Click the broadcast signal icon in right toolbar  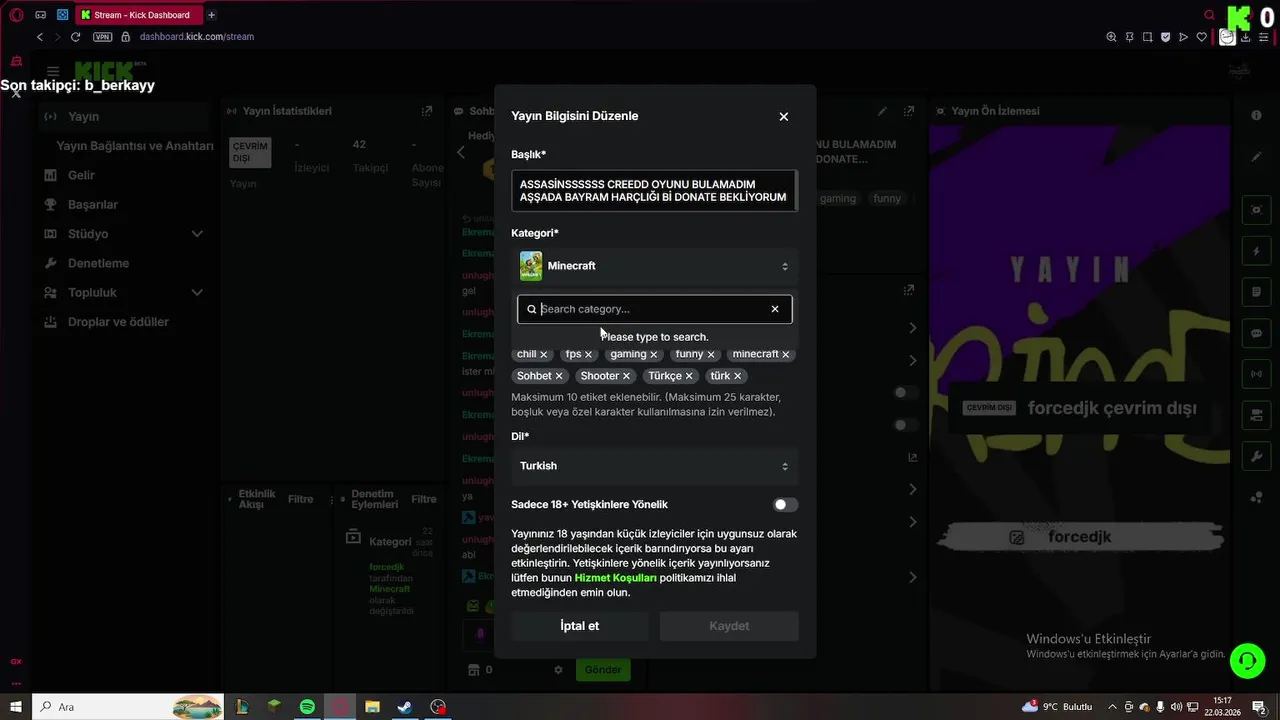point(1257,375)
